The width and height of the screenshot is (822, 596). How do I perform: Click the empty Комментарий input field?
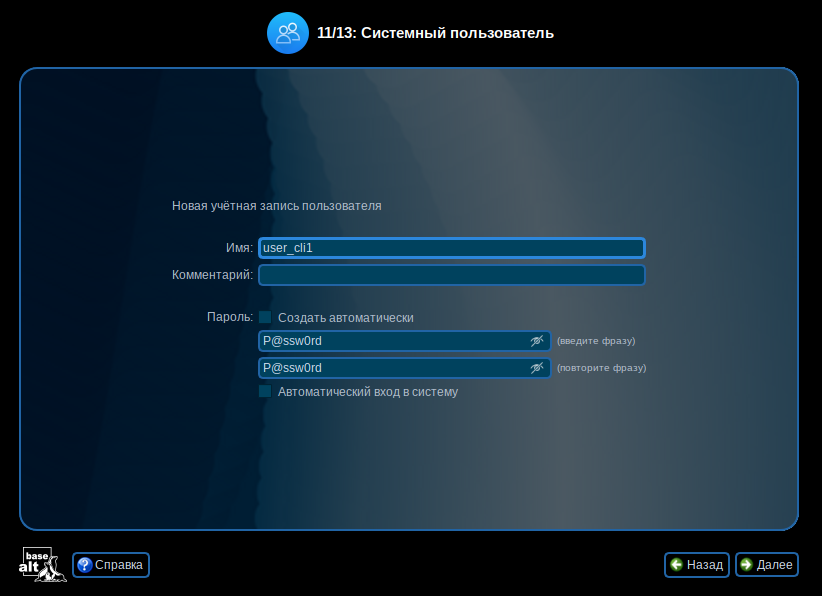click(x=451, y=275)
